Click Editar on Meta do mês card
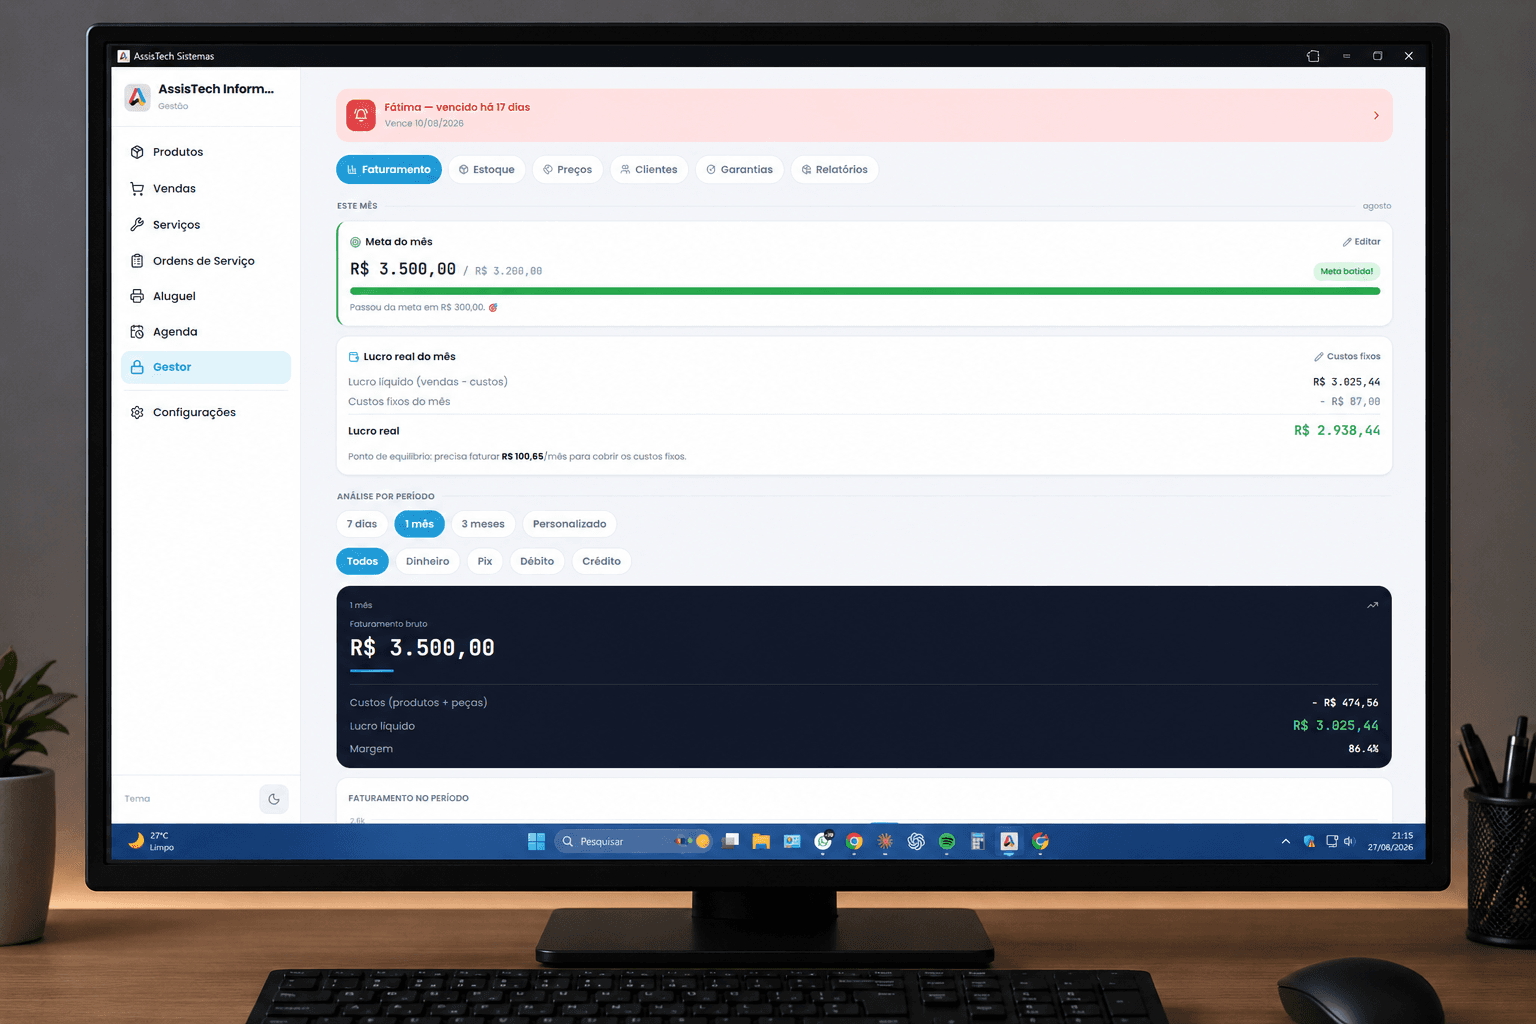The width and height of the screenshot is (1536, 1024). tap(1361, 242)
